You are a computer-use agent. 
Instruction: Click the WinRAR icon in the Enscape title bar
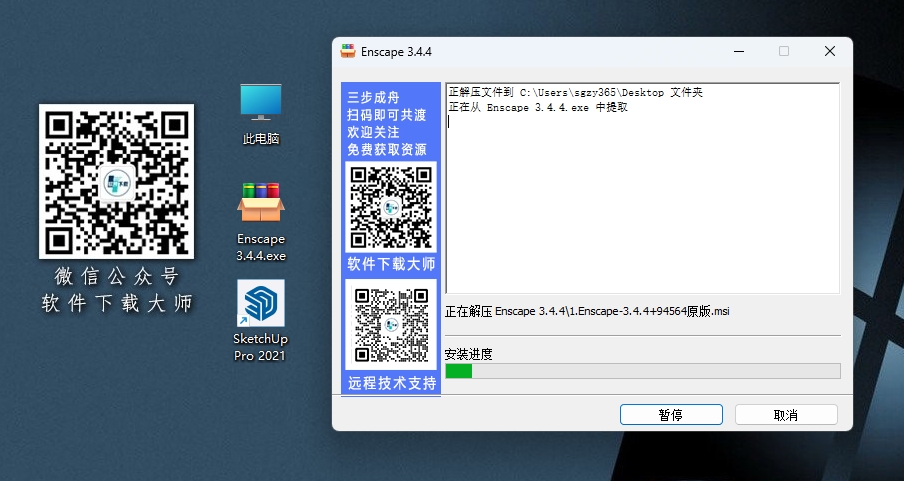tap(348, 51)
